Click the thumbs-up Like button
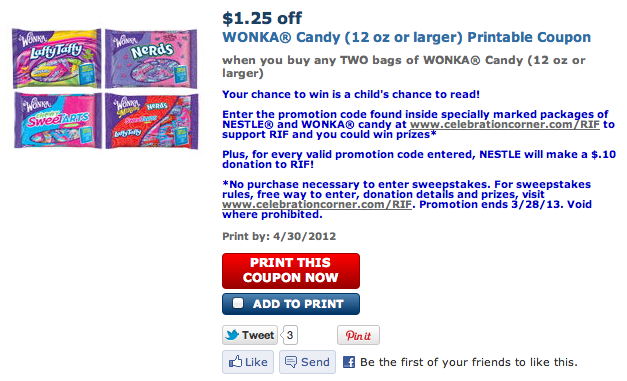 tap(248, 362)
